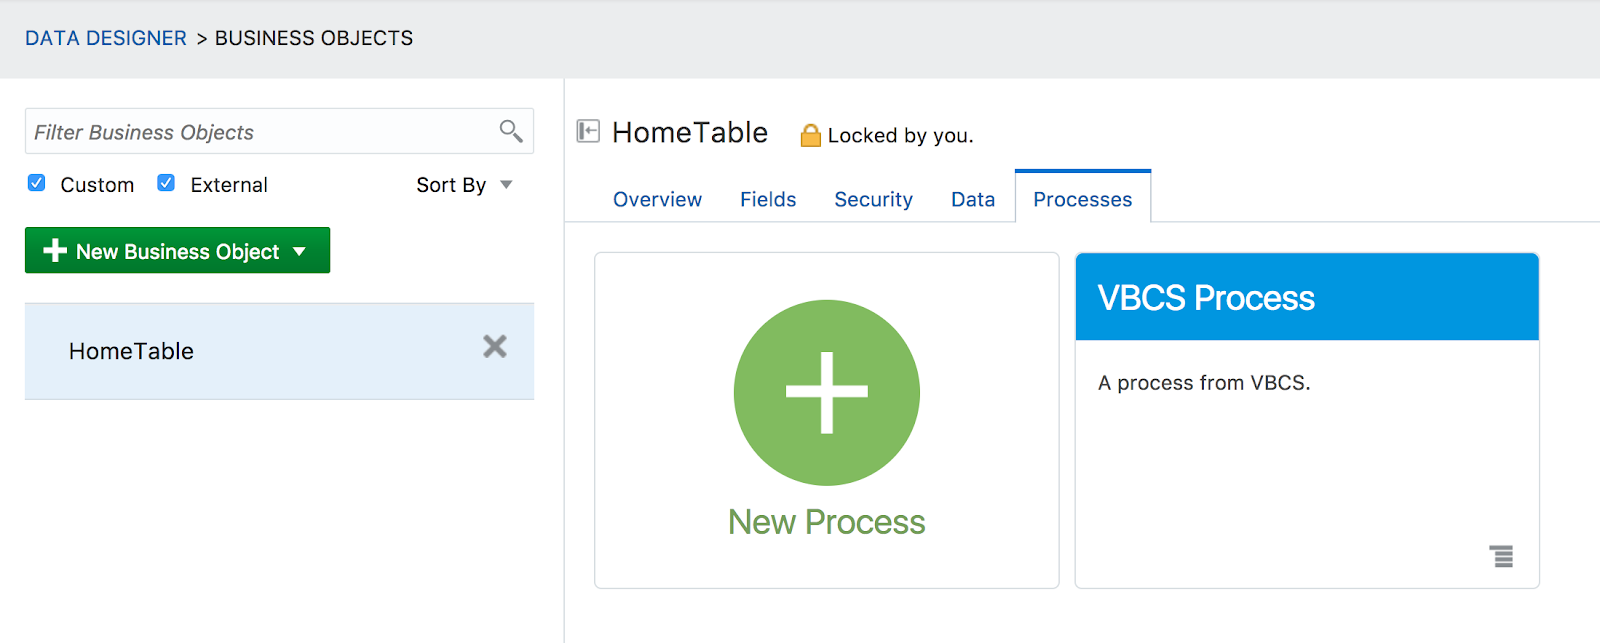
Task: Select HomeTable in the business objects list
Action: pyautogui.click(x=279, y=351)
